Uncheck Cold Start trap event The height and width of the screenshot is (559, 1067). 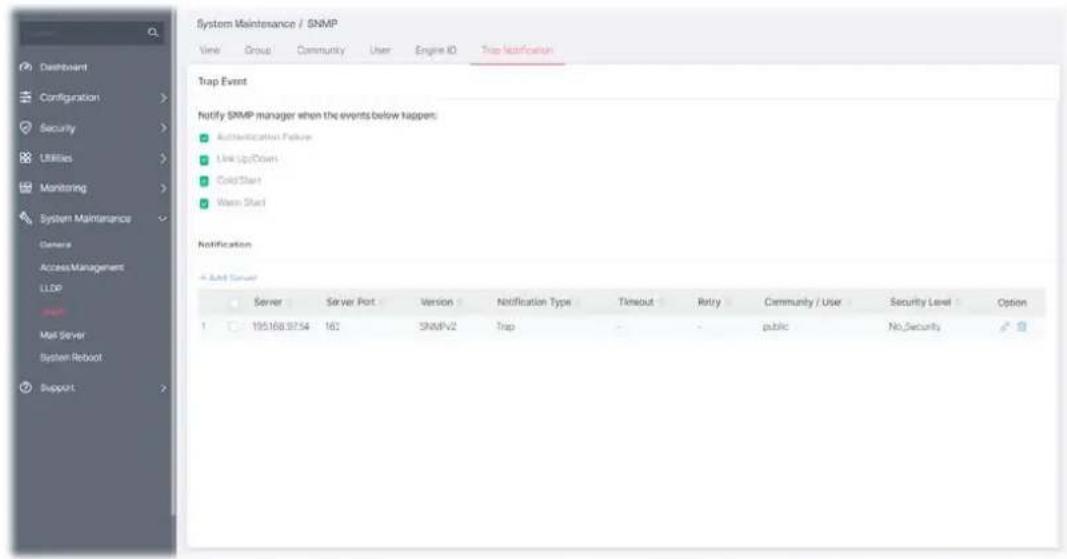pos(203,181)
